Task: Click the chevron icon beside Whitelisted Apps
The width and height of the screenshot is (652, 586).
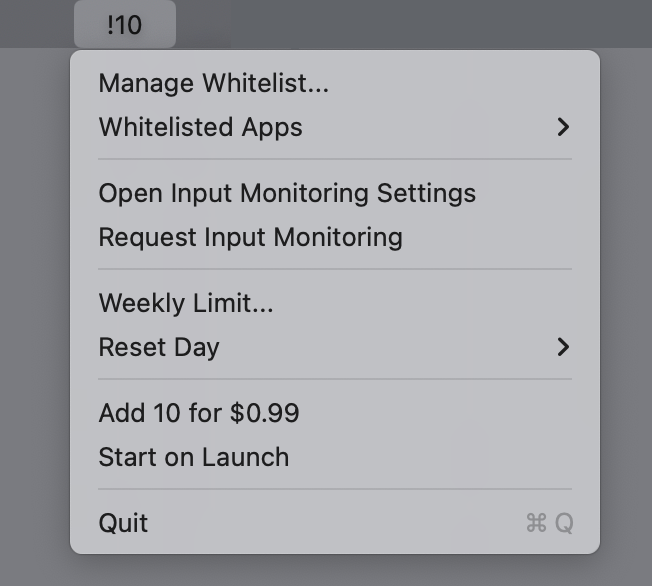Action: coord(563,127)
